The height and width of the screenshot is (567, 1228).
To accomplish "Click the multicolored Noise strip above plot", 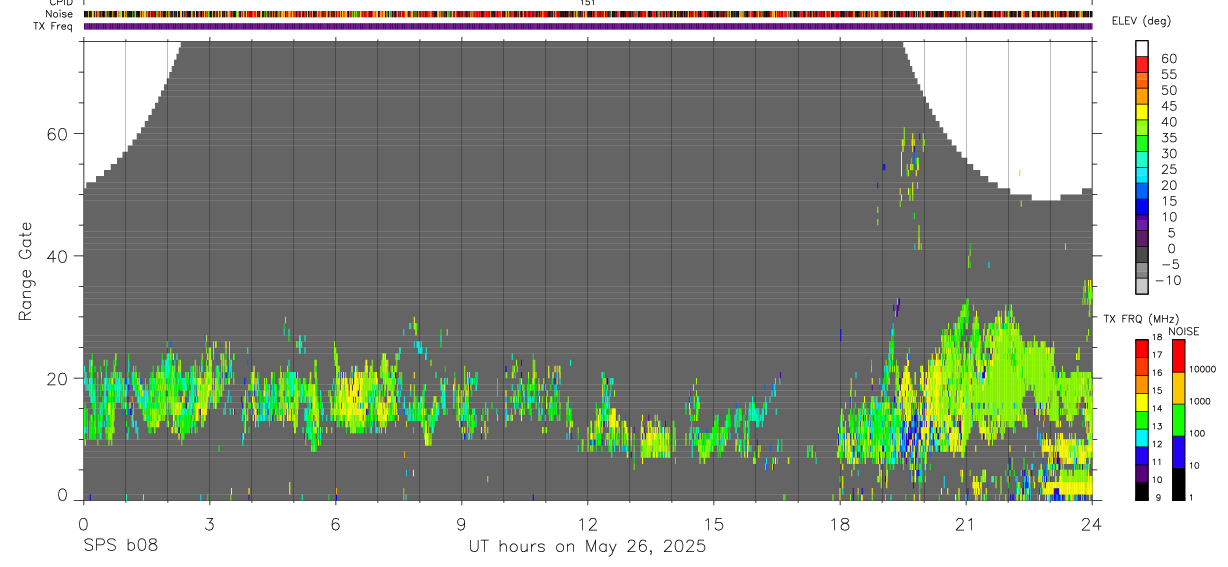I will [x=588, y=14].
